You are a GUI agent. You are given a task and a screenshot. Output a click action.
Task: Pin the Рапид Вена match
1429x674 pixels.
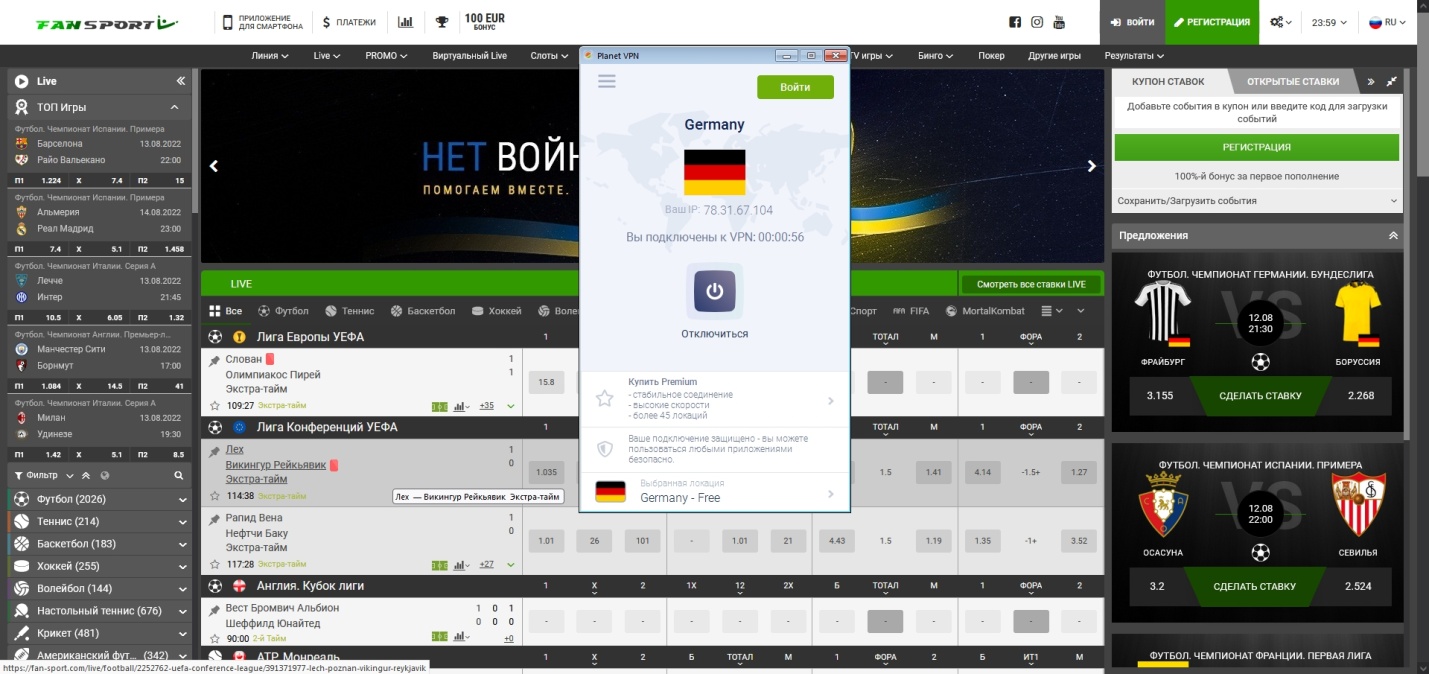tap(214, 519)
